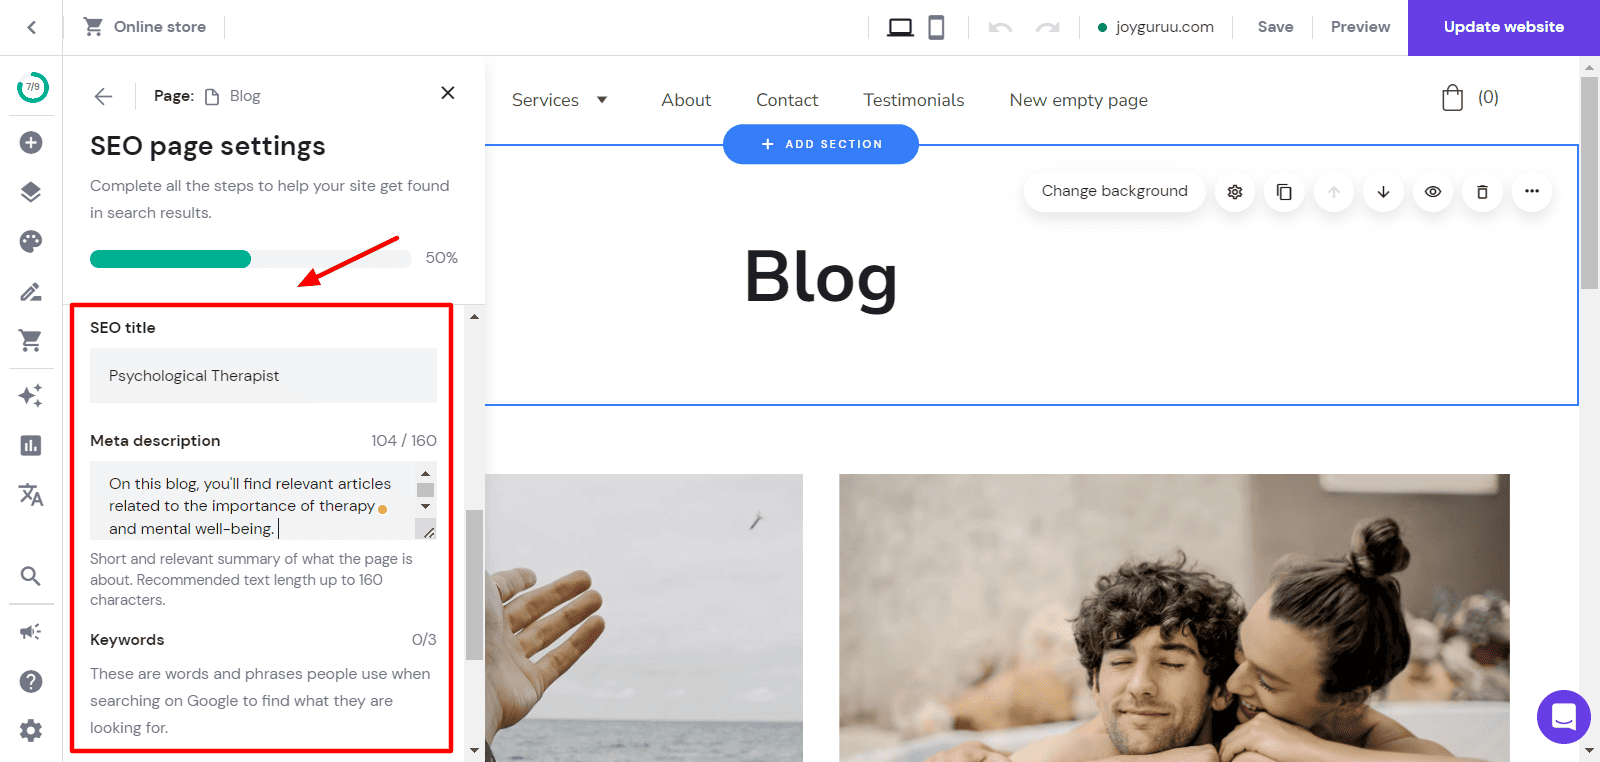Select the About navigation item
The image size is (1600, 762).
(686, 100)
